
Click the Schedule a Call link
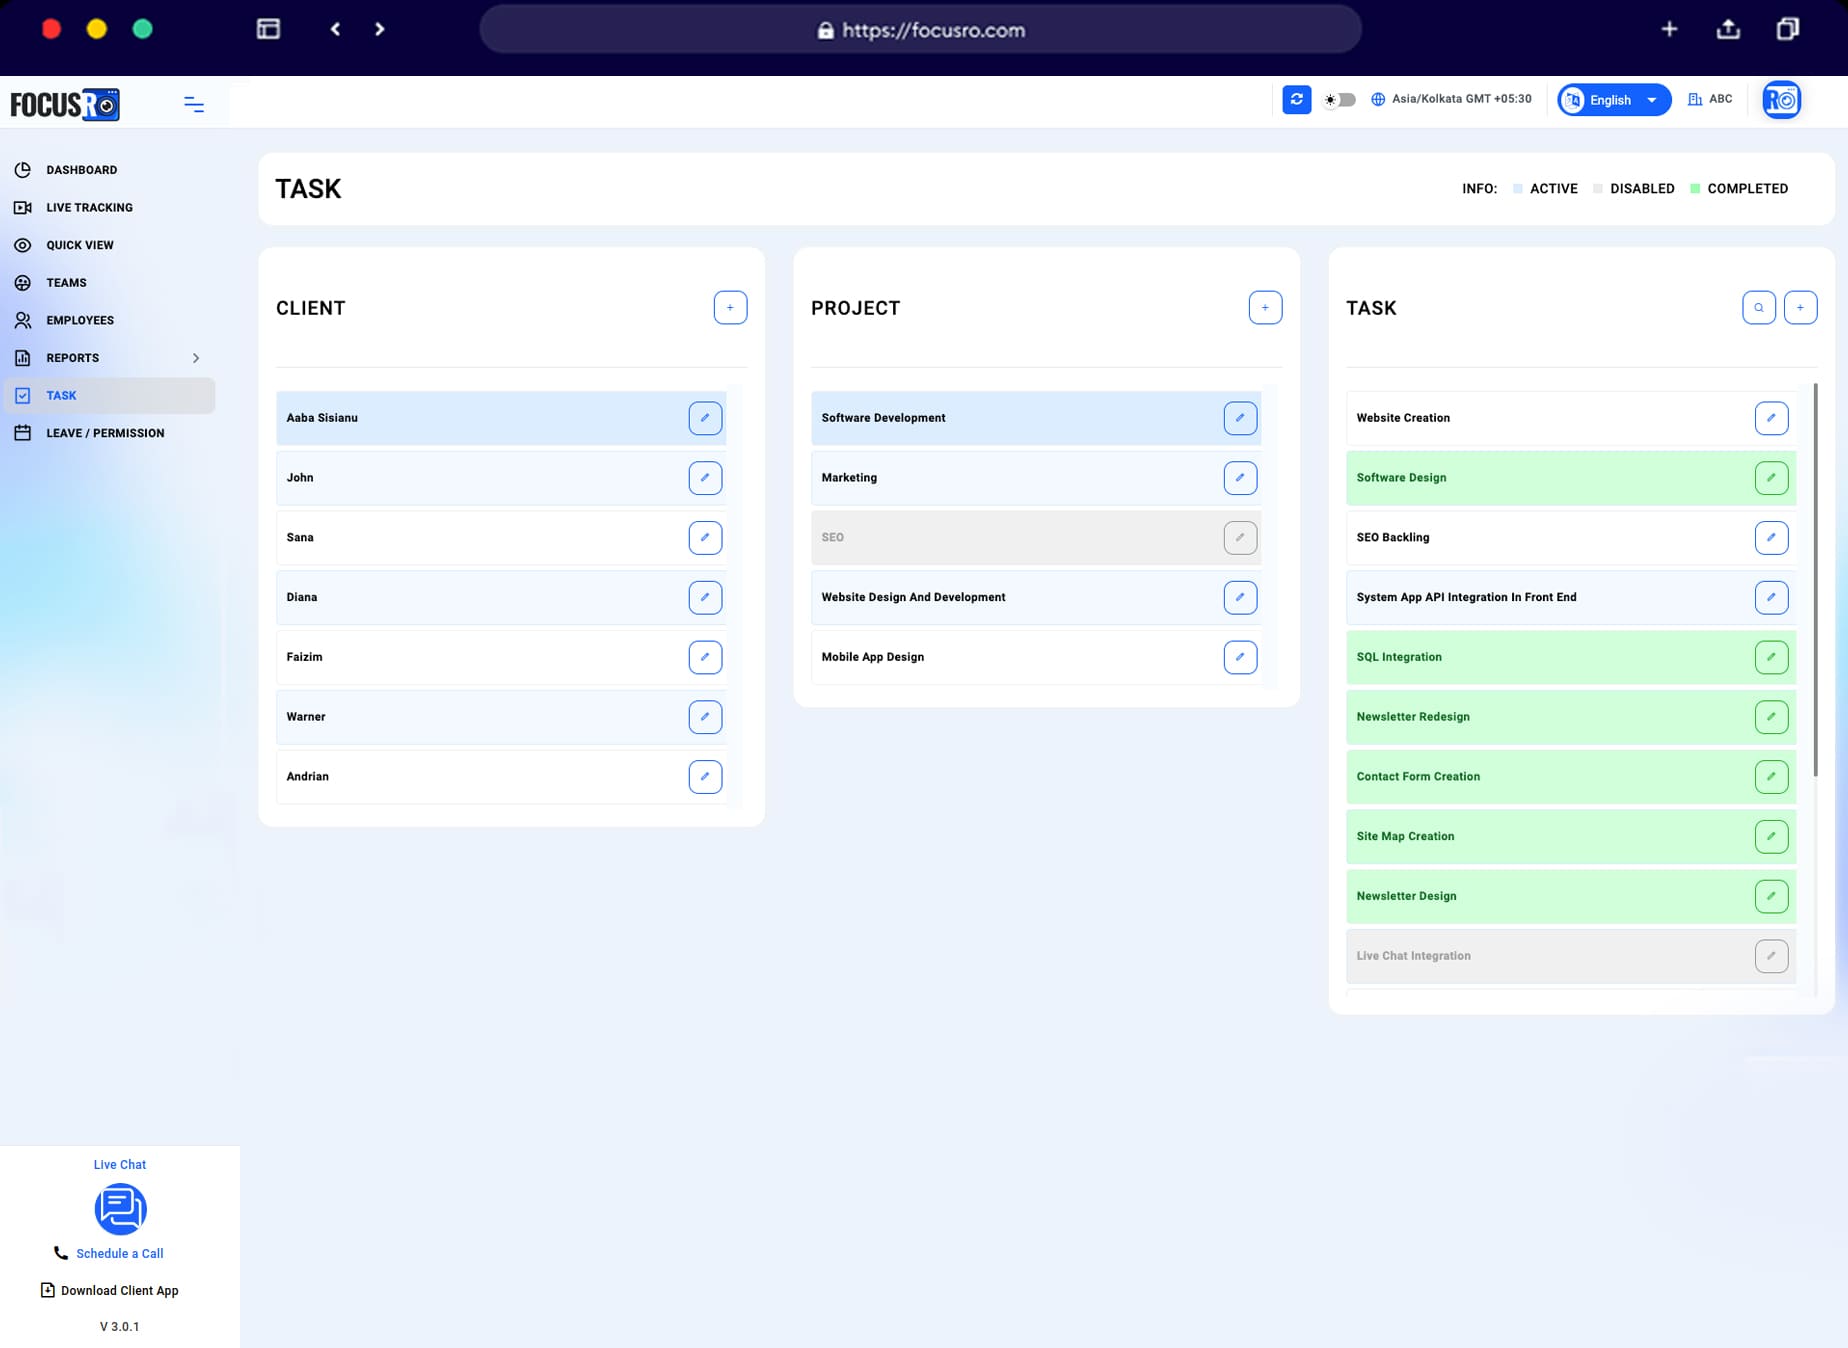point(120,1253)
